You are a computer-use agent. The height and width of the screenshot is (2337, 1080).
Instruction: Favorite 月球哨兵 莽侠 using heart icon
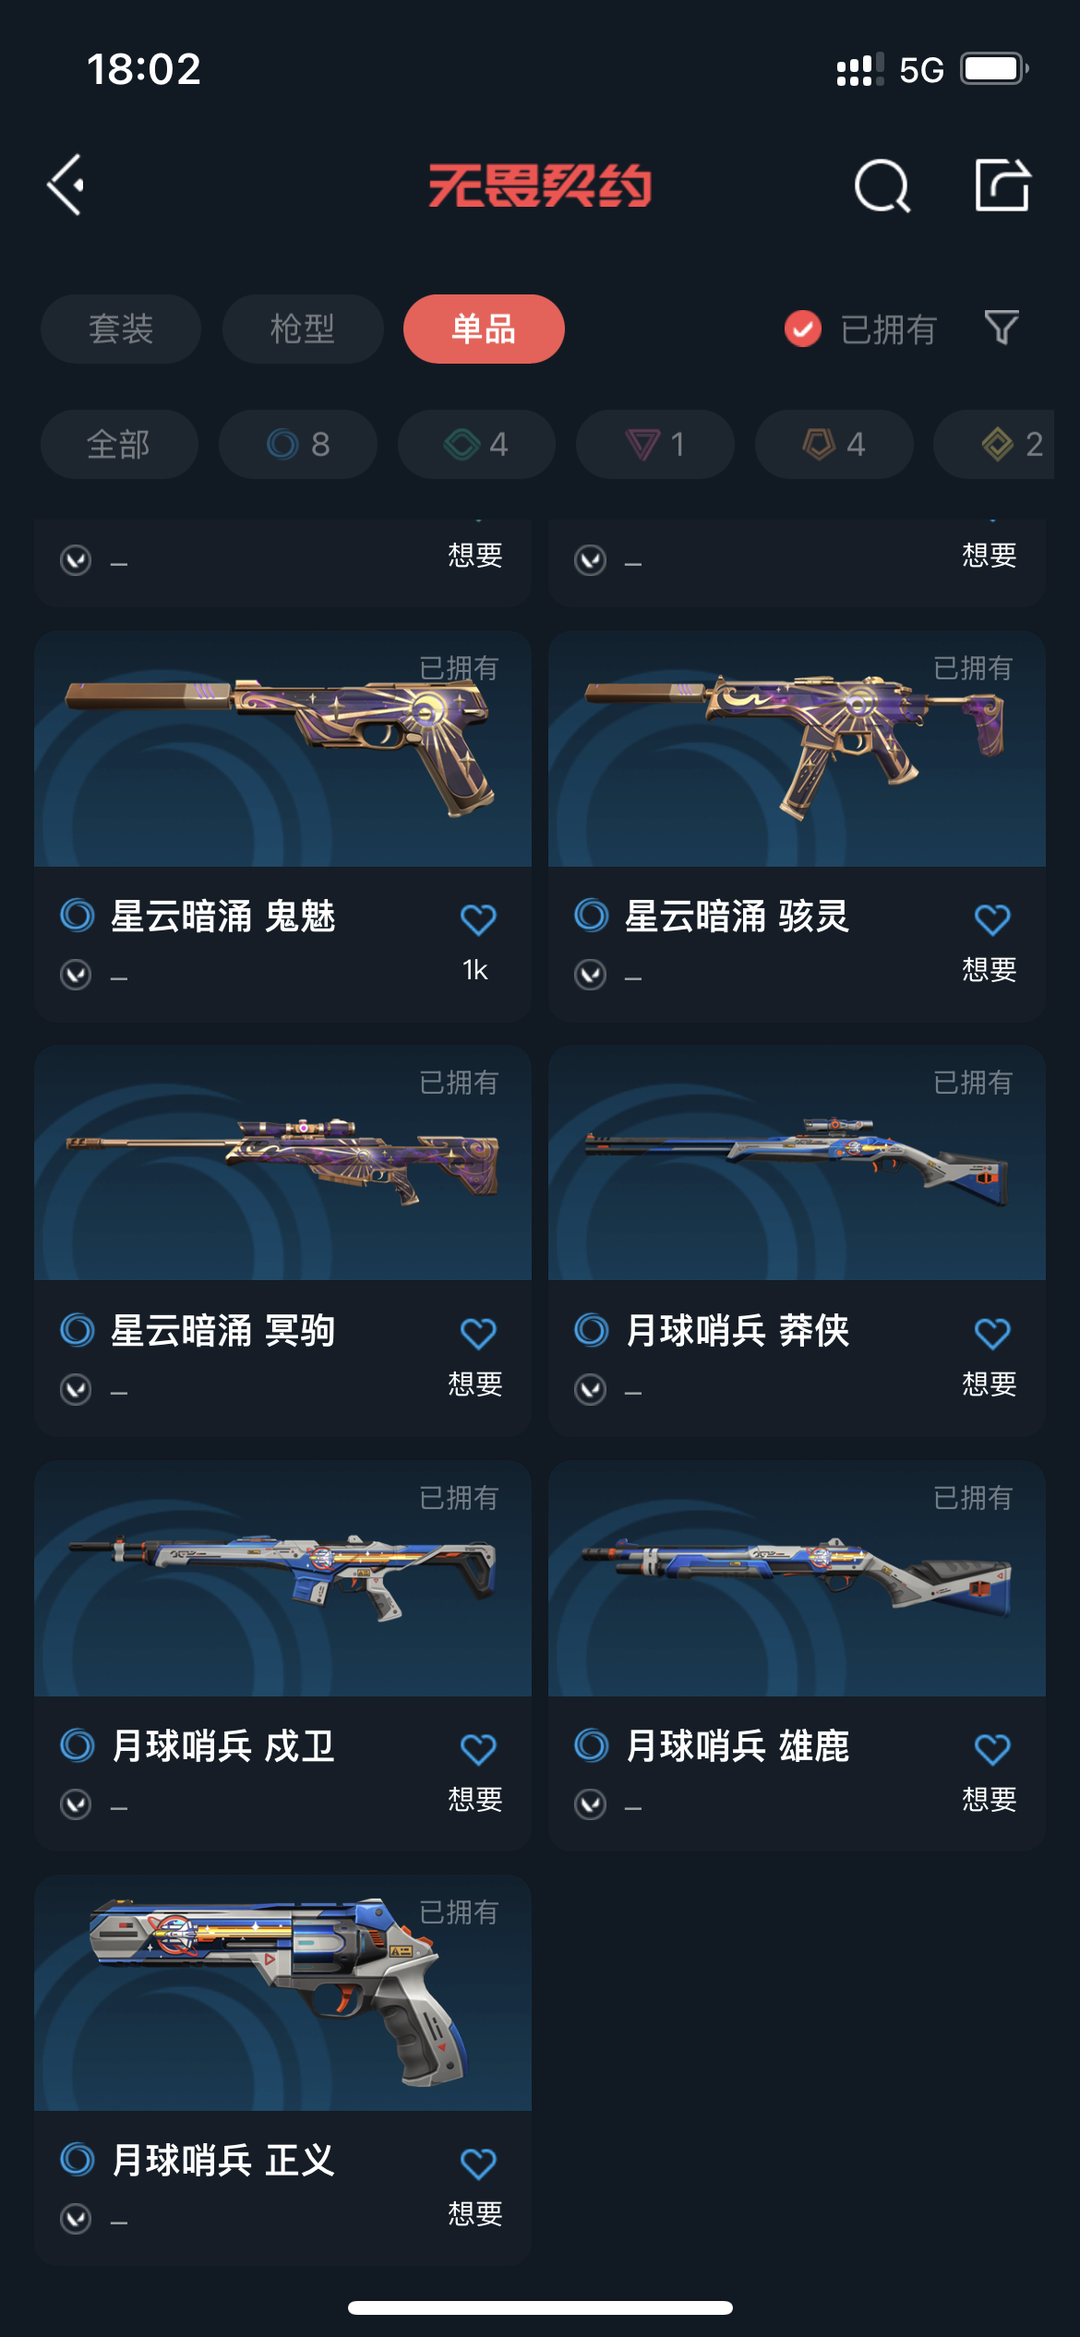click(992, 1333)
